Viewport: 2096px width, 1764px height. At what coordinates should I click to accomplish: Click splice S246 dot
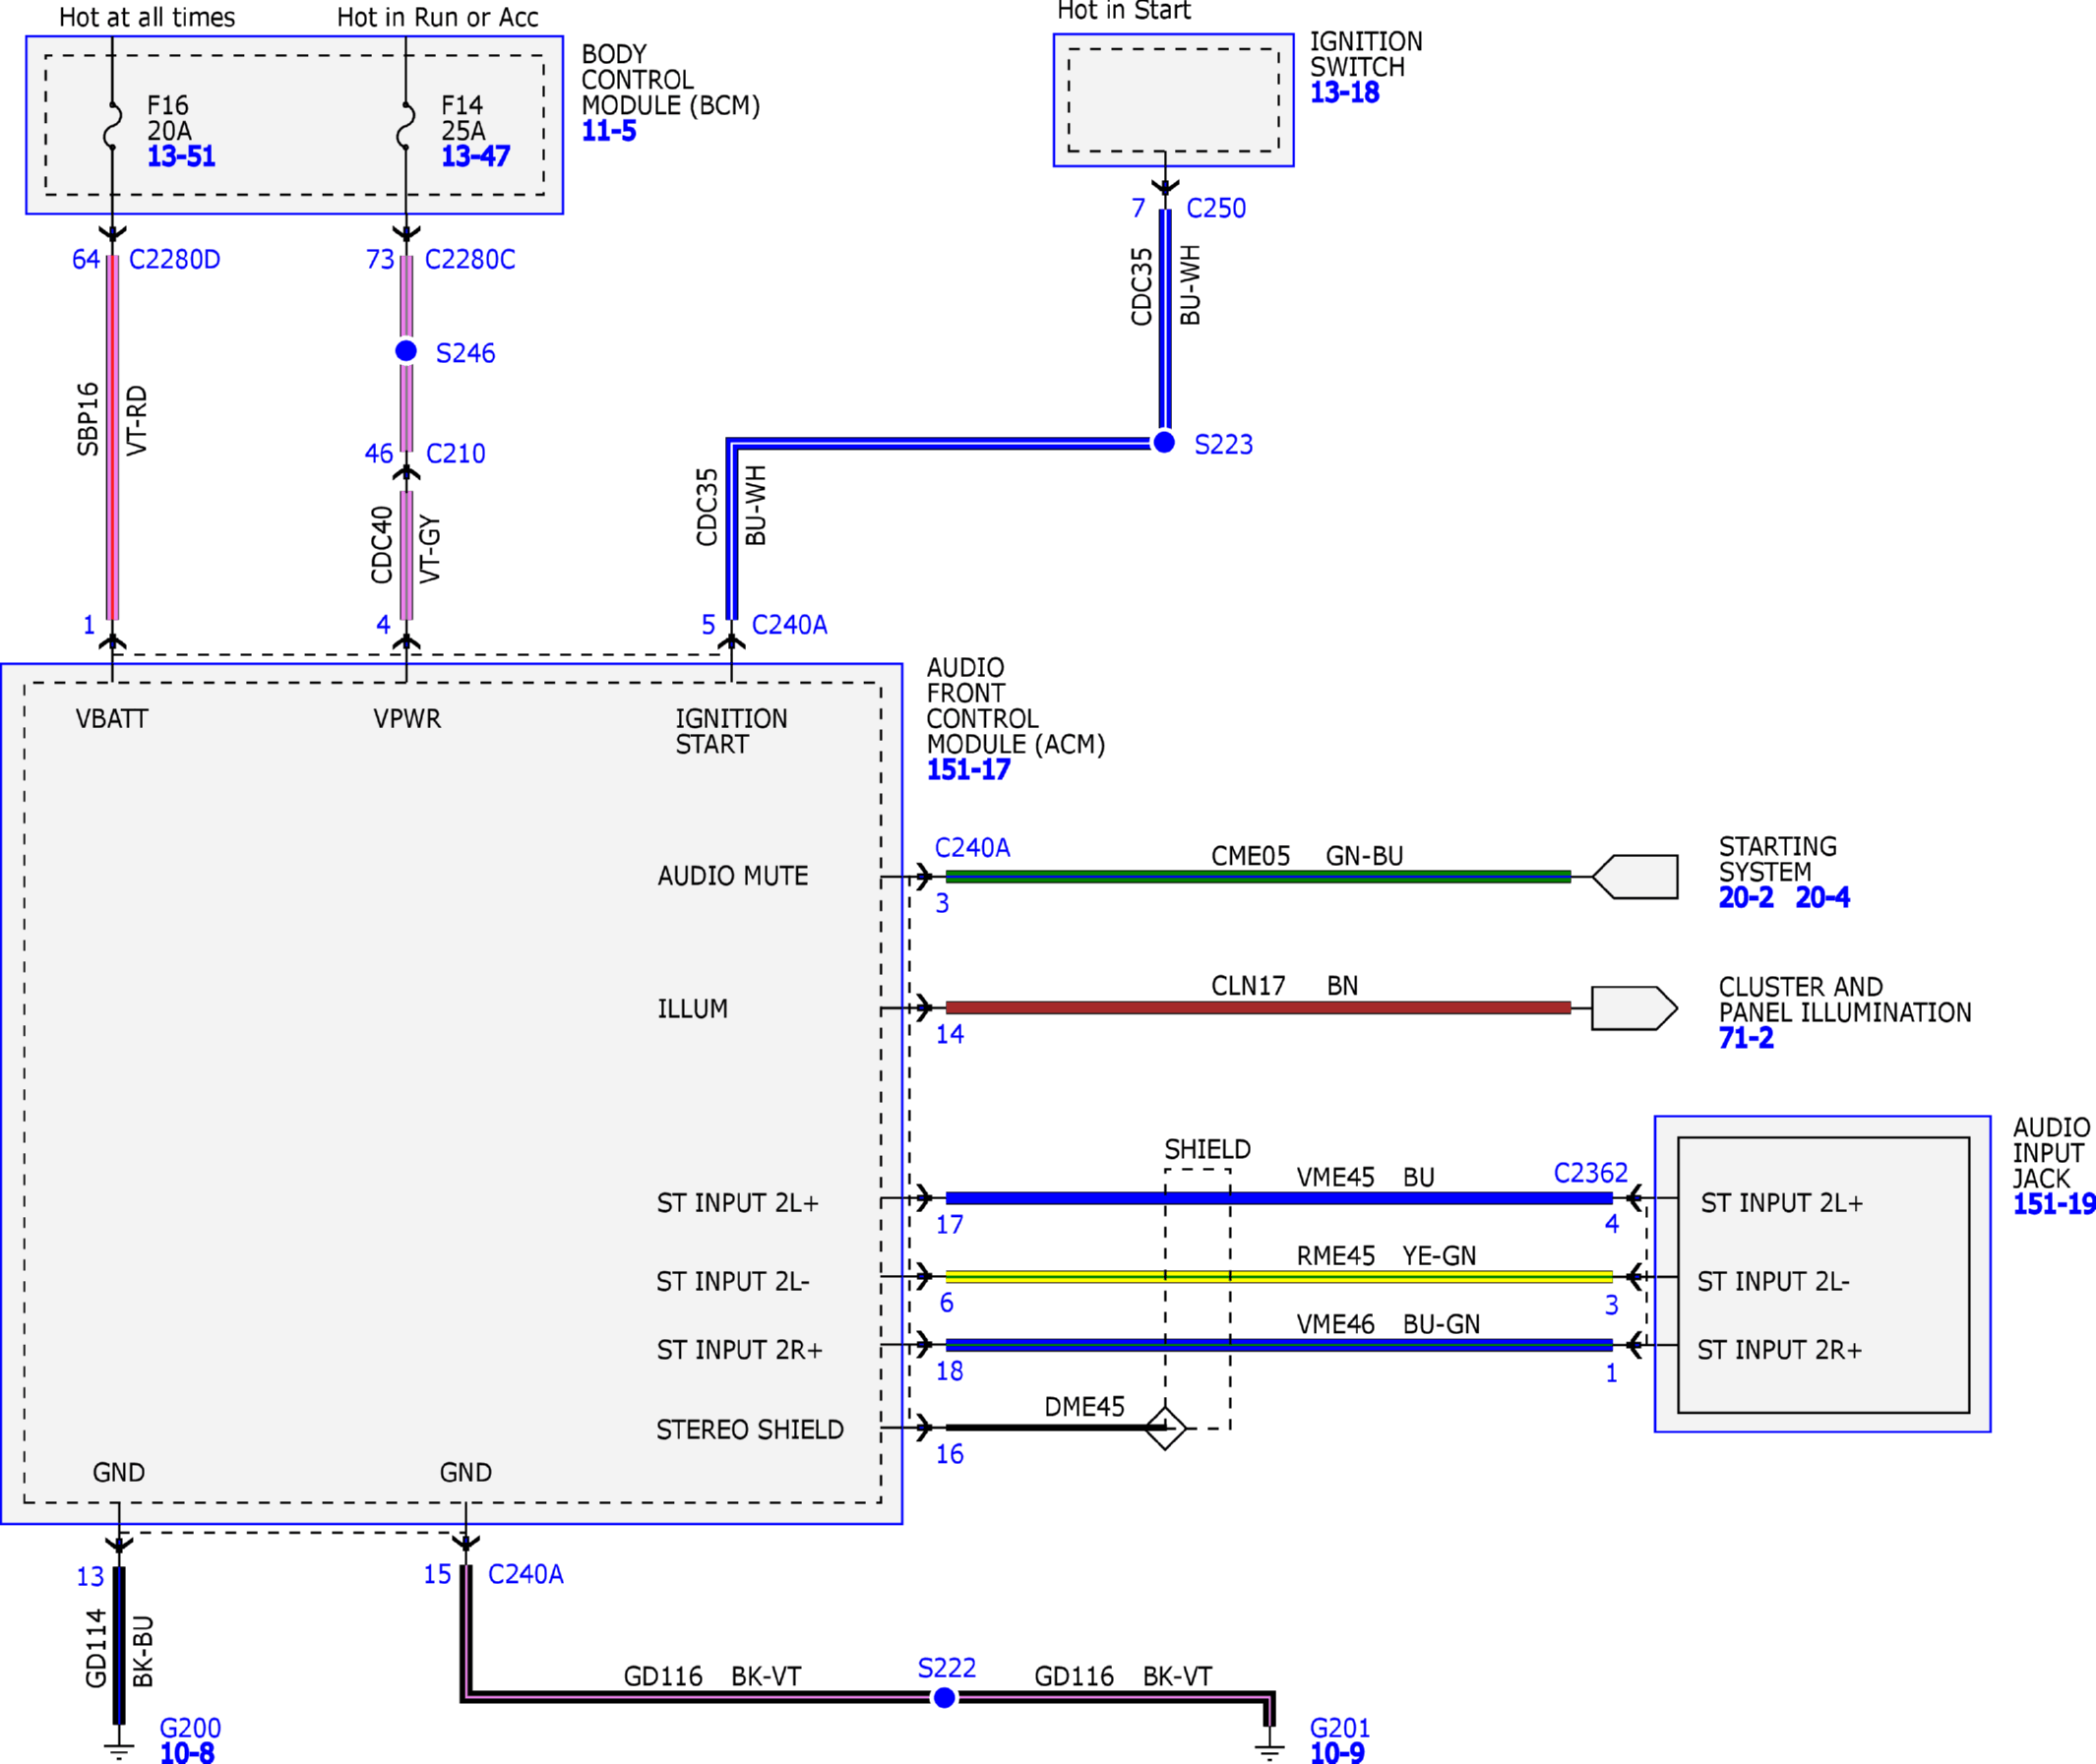pyautogui.click(x=406, y=351)
